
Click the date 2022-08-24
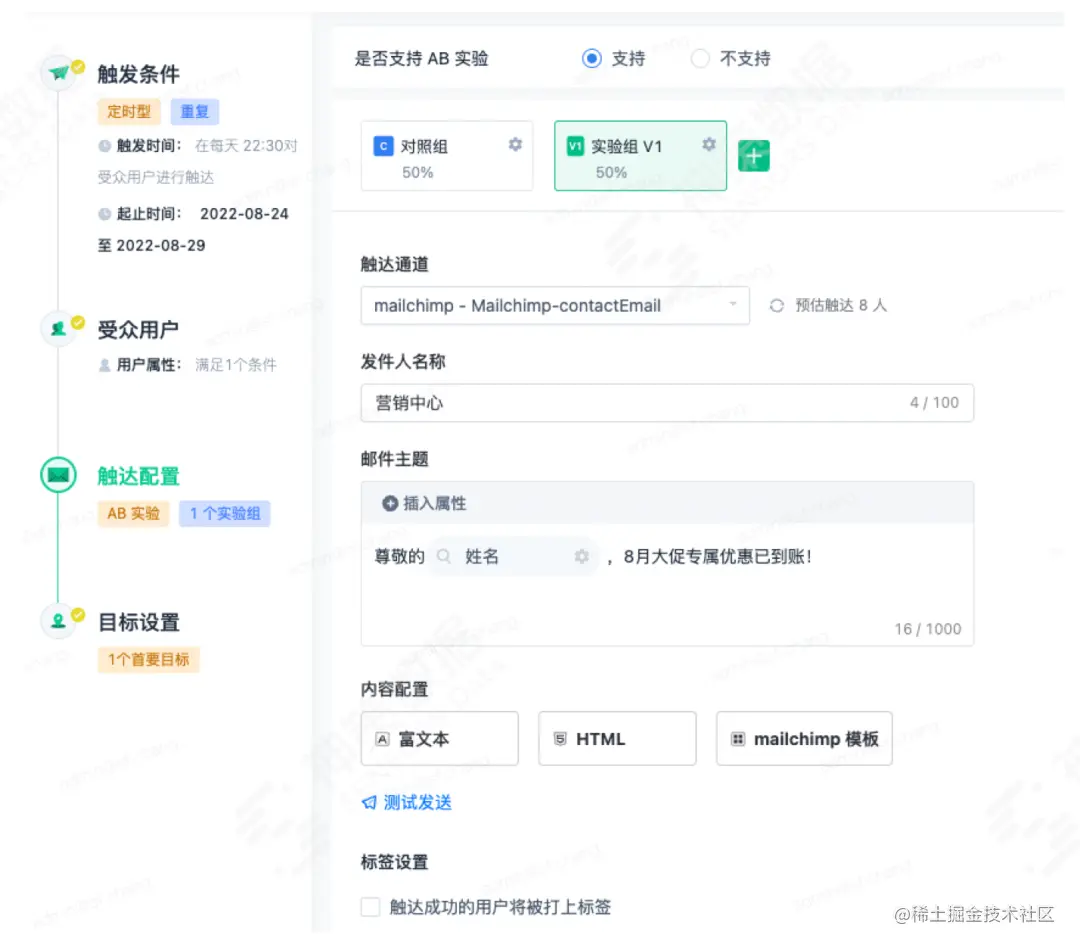244,214
